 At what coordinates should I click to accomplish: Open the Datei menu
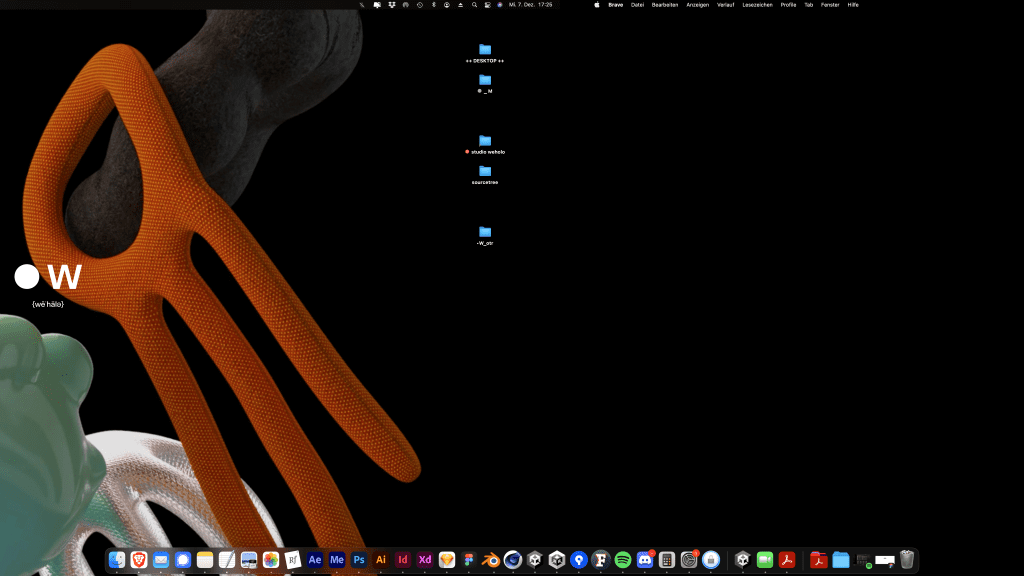click(x=637, y=5)
